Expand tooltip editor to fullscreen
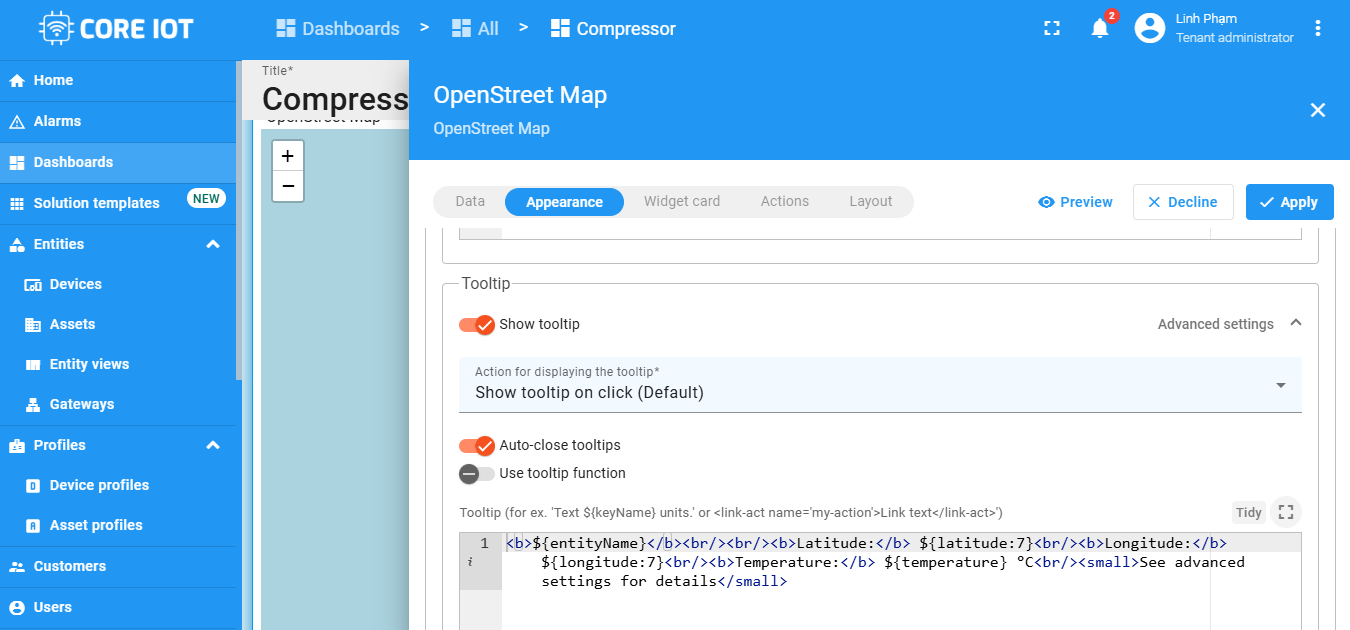This screenshot has width=1350, height=630. (1286, 512)
